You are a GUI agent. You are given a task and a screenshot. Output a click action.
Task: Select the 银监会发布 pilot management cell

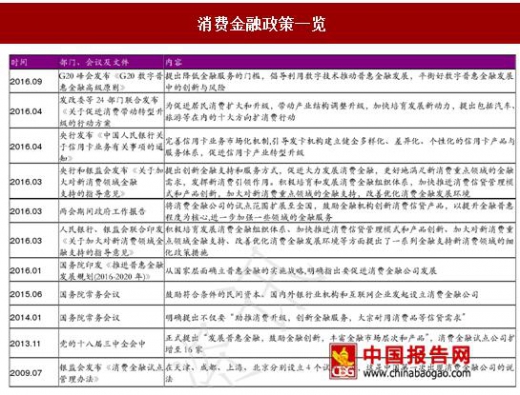point(111,372)
